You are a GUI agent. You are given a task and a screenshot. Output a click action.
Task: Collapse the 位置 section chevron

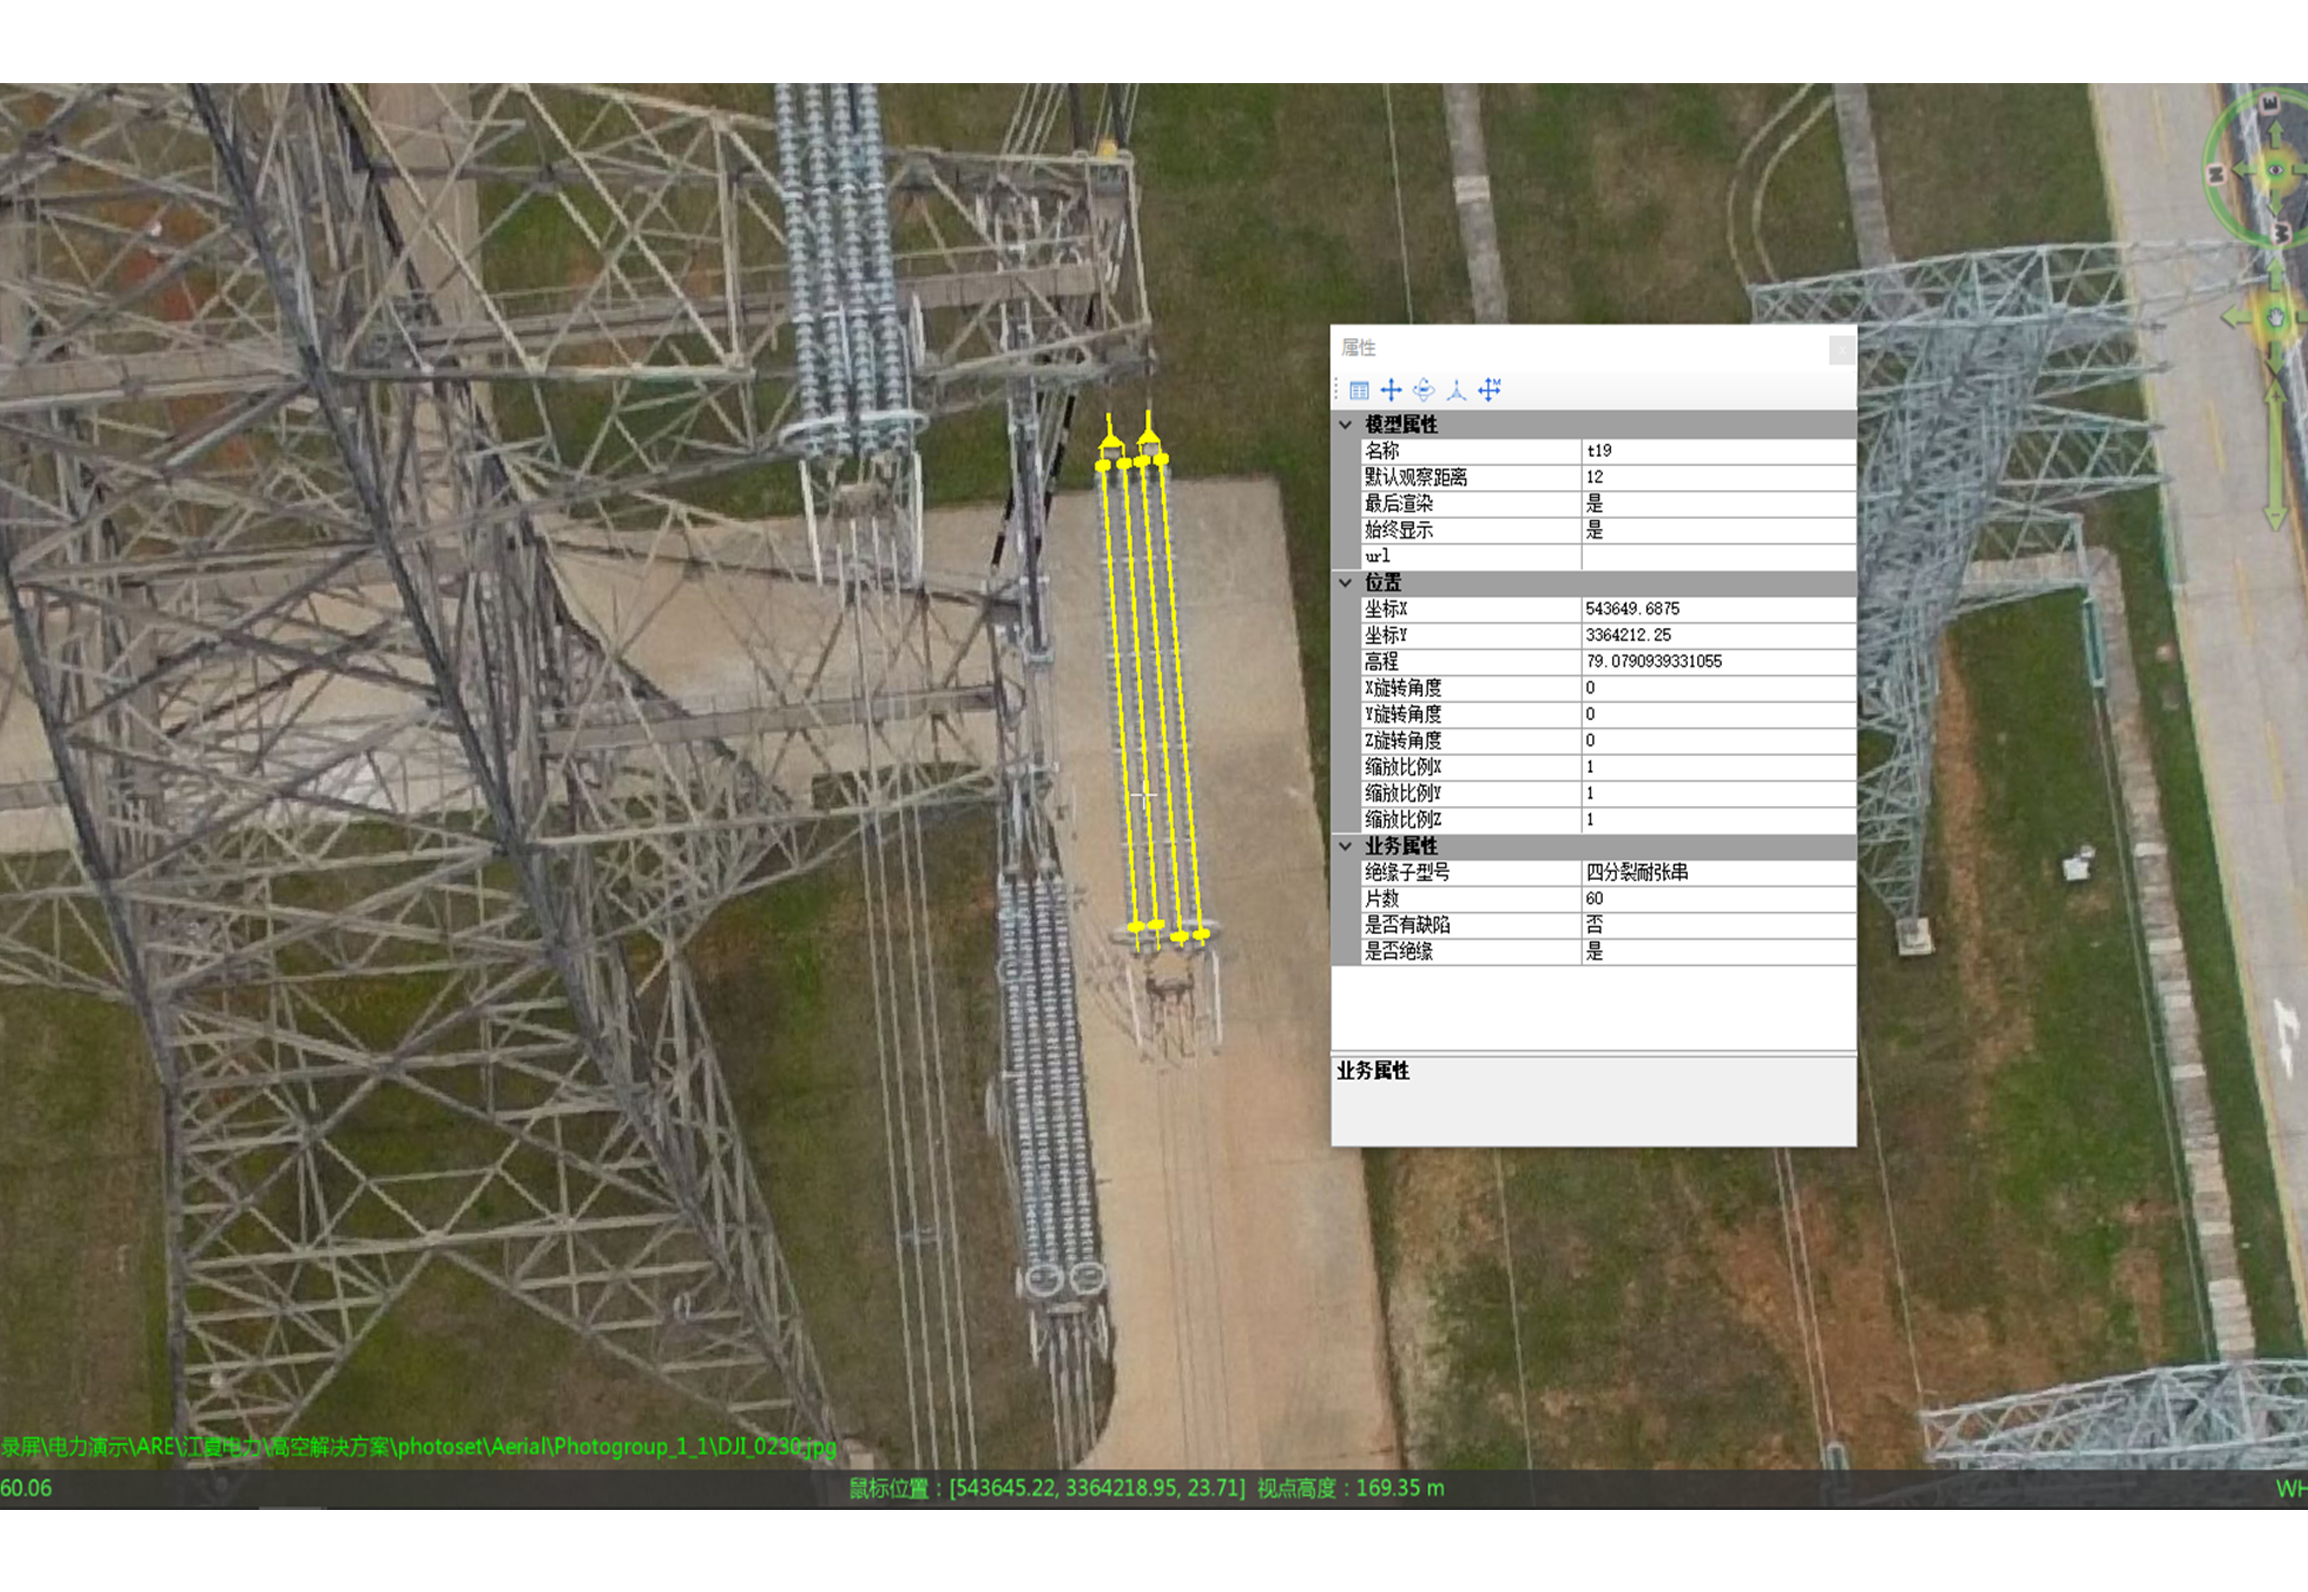click(1346, 583)
